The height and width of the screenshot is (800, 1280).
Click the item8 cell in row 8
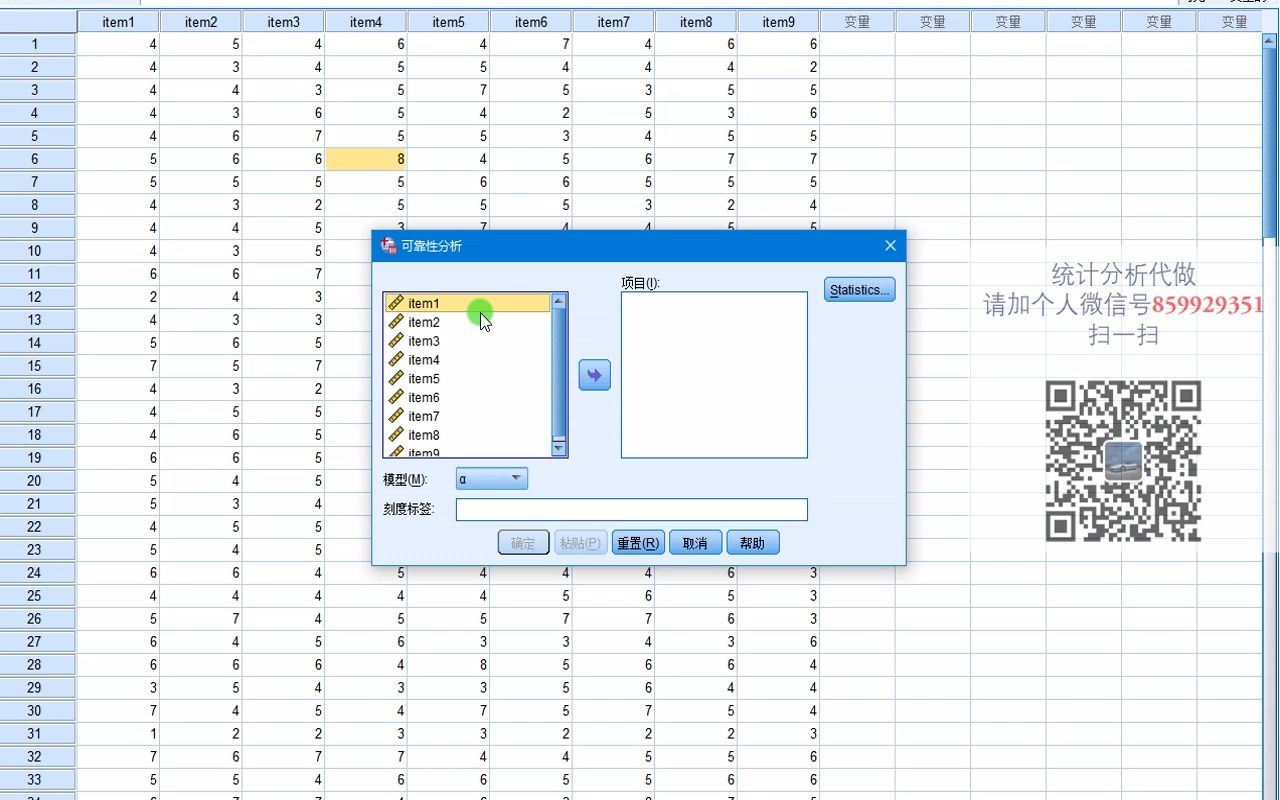[x=695, y=205]
